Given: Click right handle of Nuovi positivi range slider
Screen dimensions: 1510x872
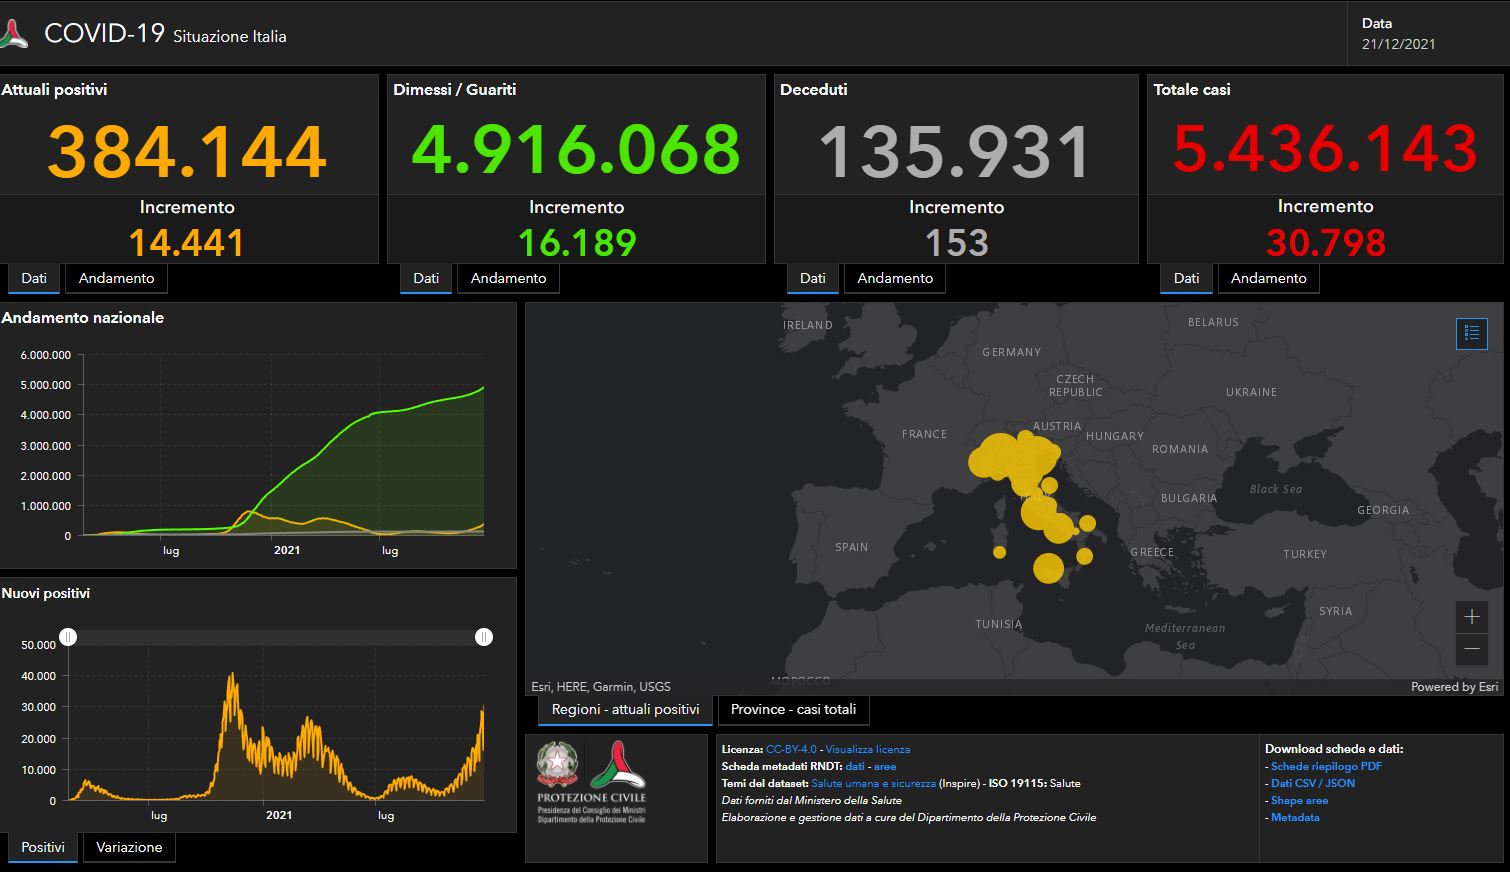Looking at the screenshot, I should (484, 637).
